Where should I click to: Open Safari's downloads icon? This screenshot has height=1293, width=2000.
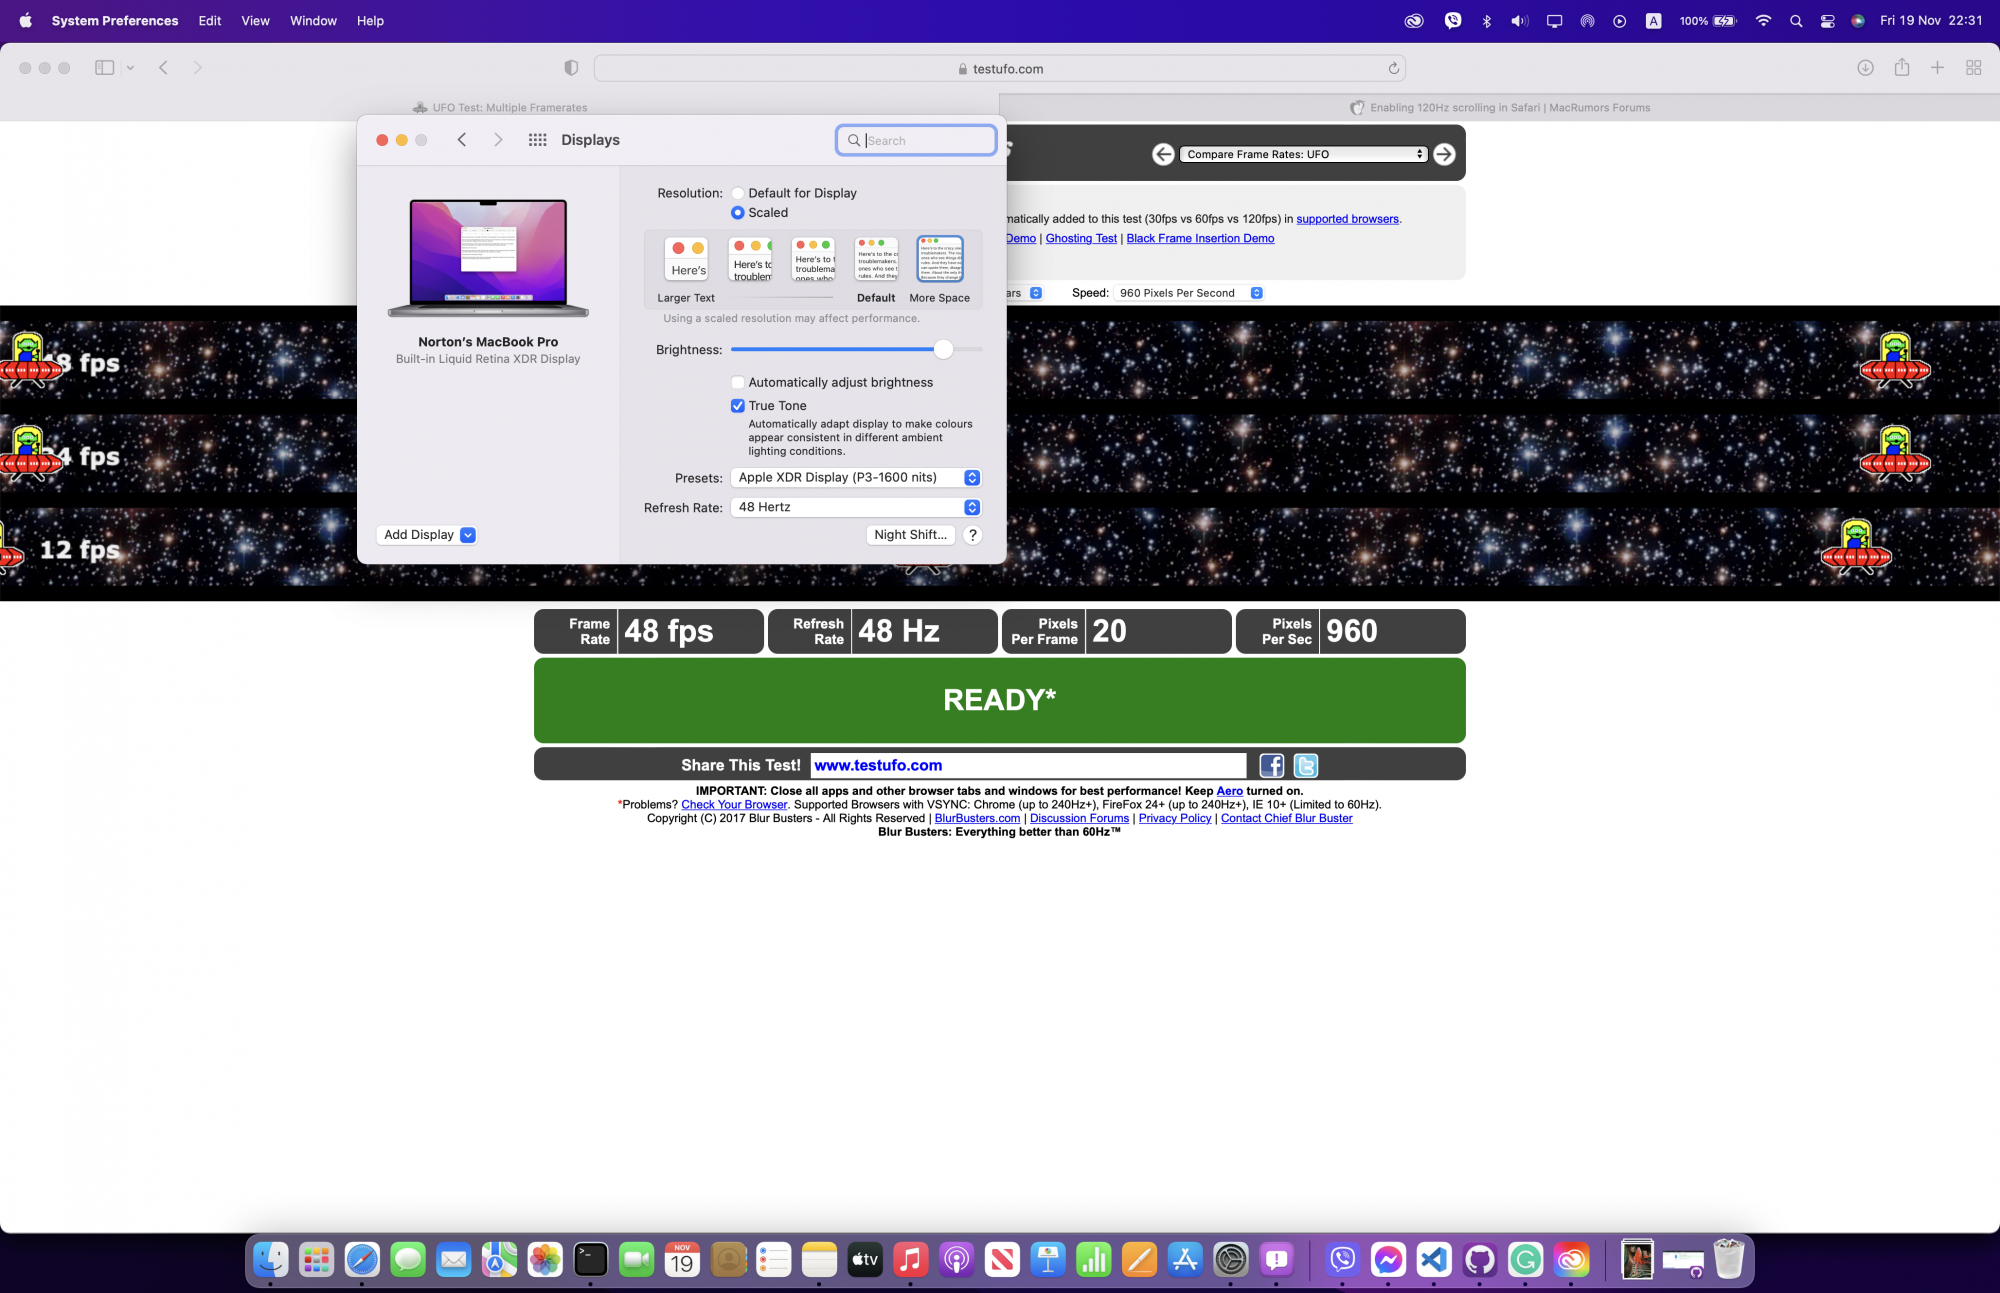(1865, 68)
